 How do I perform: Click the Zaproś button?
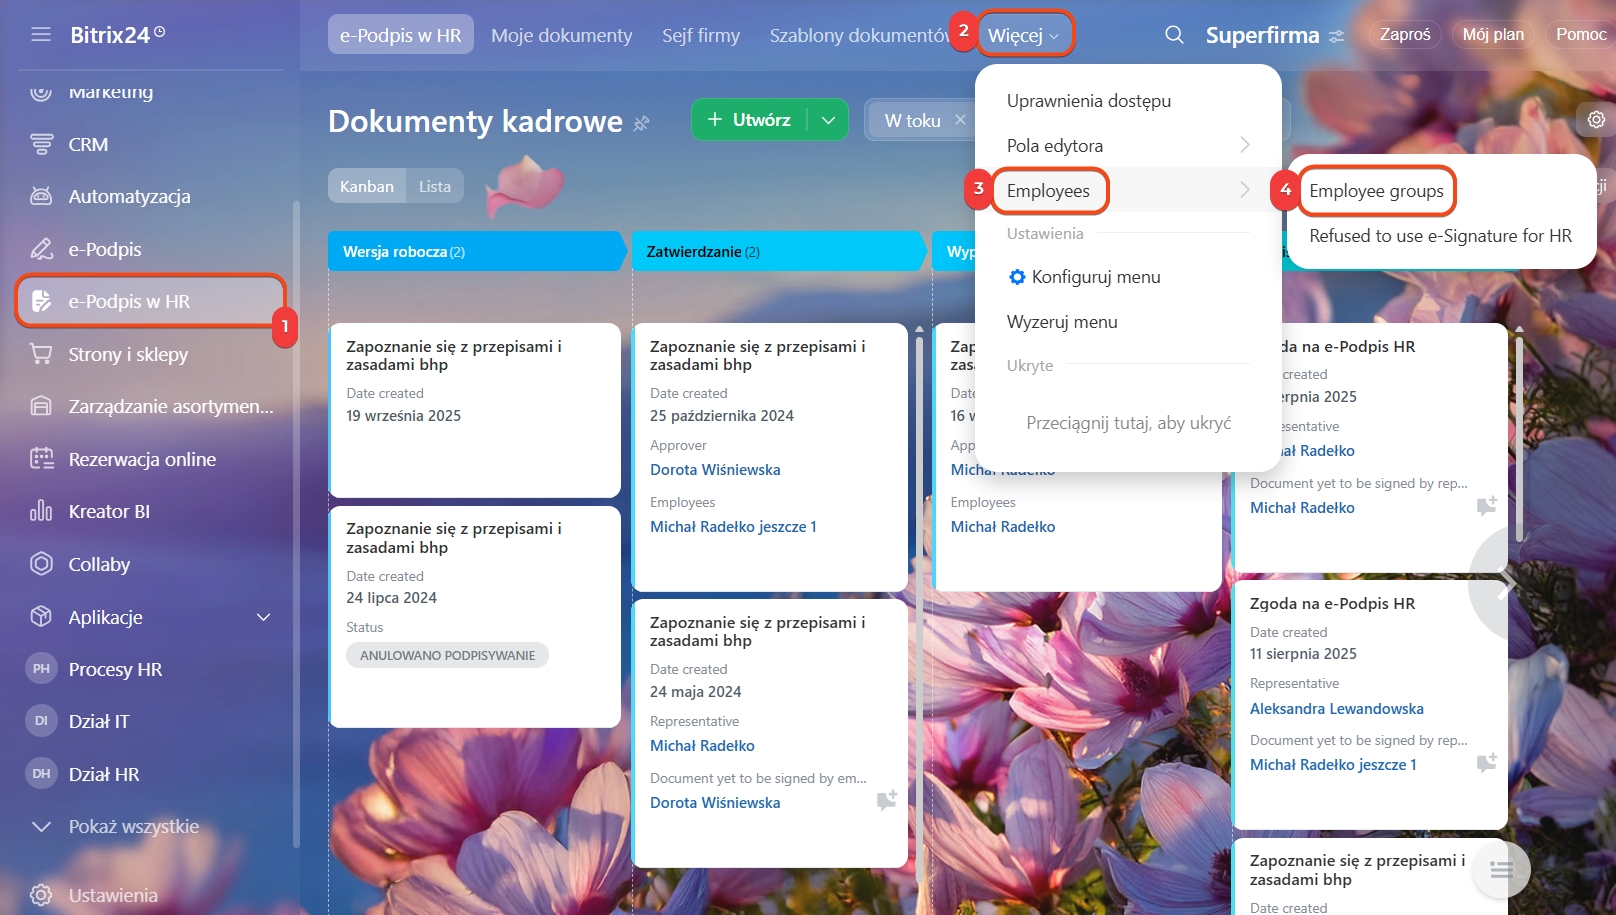click(1405, 35)
